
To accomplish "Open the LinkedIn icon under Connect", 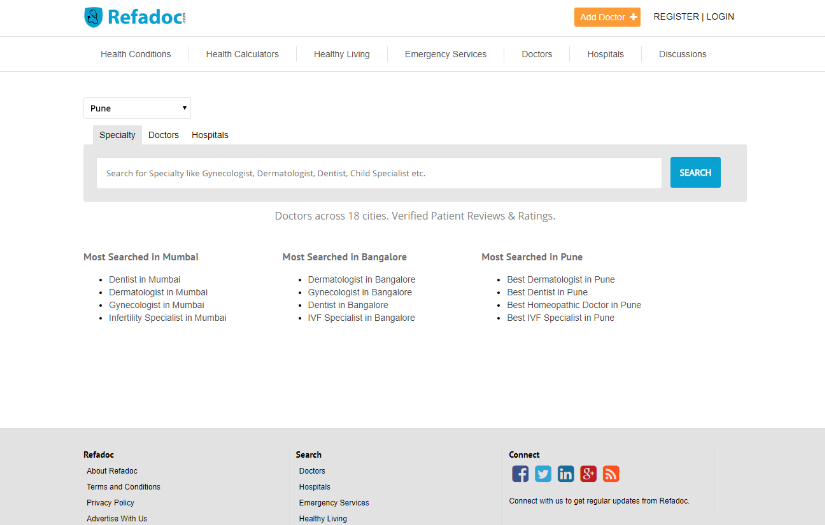I will 566,474.
